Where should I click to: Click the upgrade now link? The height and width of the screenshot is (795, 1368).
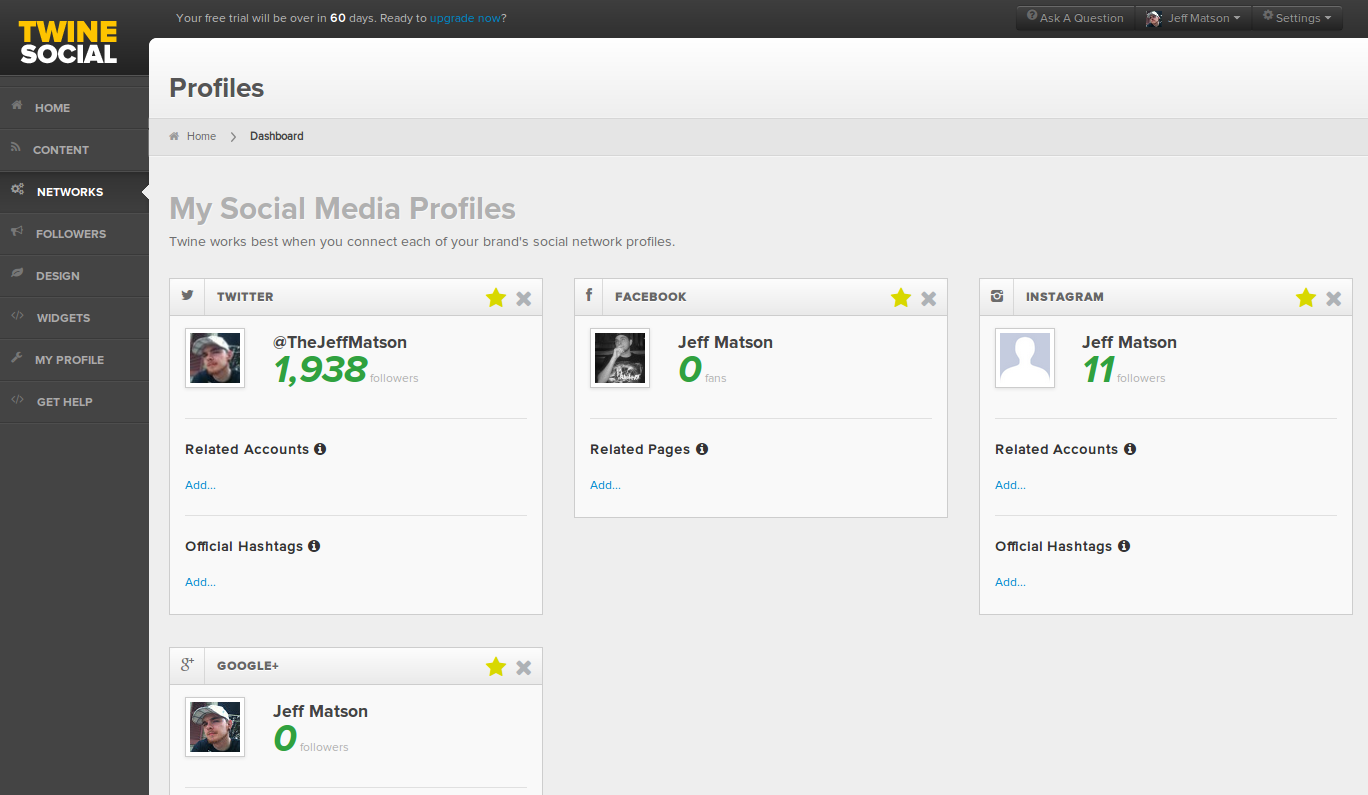[465, 18]
